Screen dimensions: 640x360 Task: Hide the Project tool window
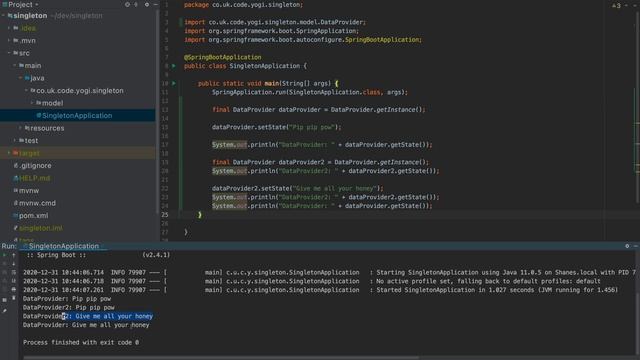(156, 4)
